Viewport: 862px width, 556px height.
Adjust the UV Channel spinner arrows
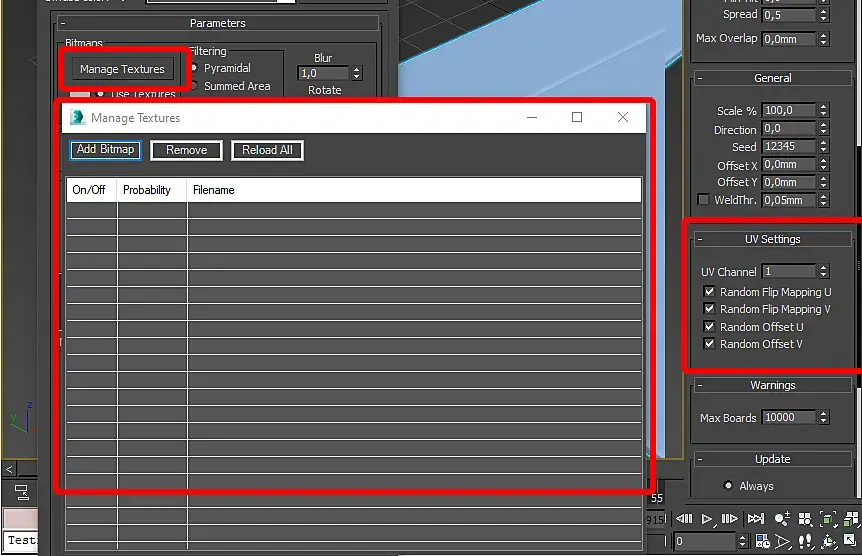pos(823,271)
